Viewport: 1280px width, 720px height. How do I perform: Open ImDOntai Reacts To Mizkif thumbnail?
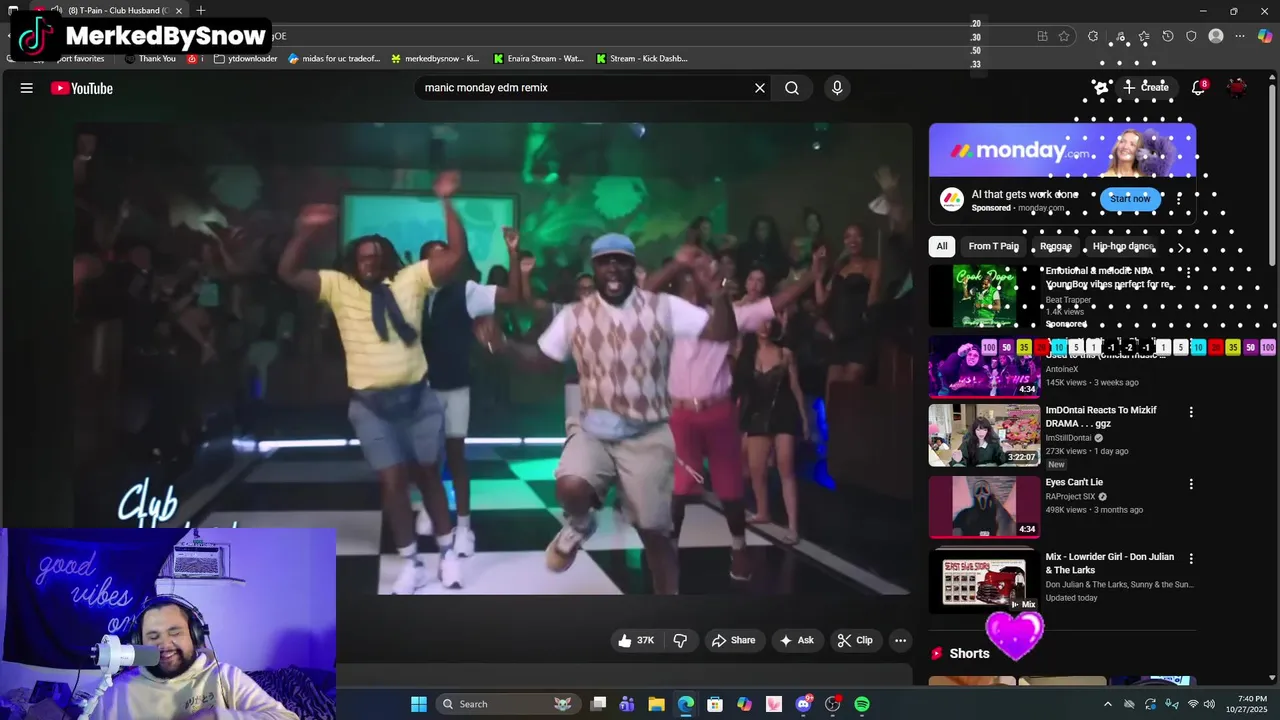click(985, 435)
